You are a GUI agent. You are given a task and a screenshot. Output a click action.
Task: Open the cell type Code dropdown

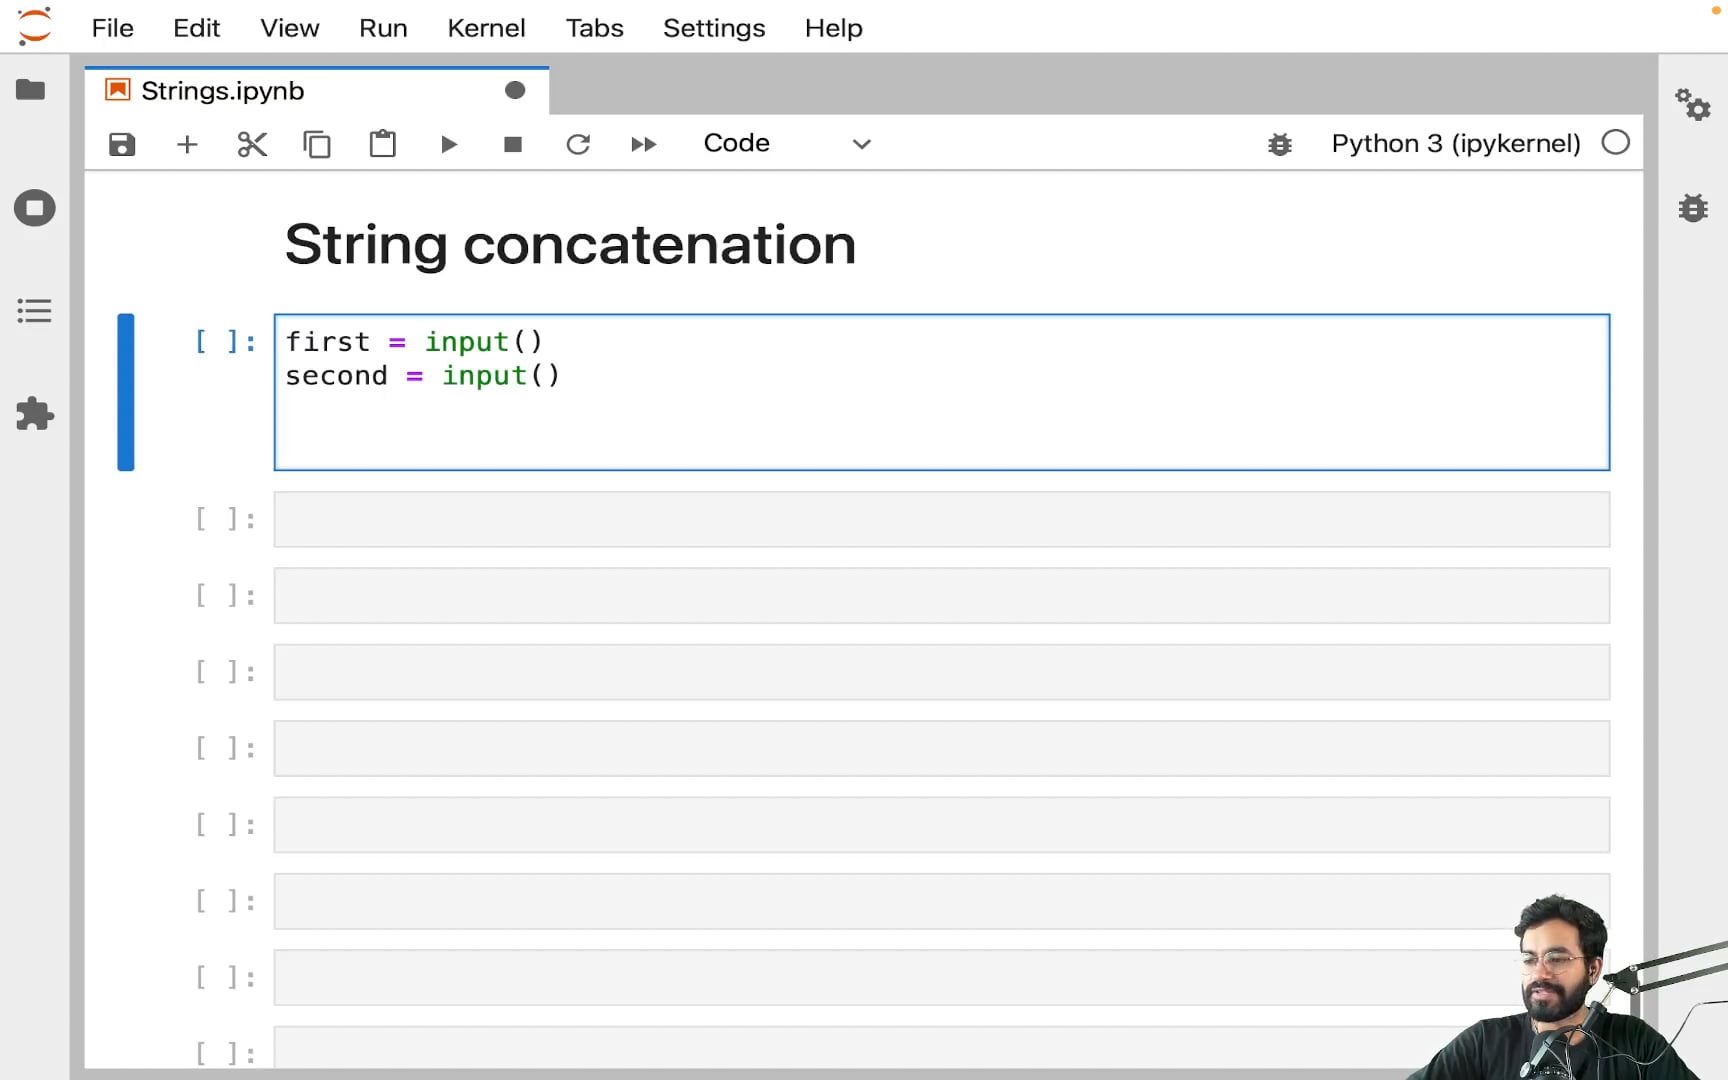(x=787, y=144)
